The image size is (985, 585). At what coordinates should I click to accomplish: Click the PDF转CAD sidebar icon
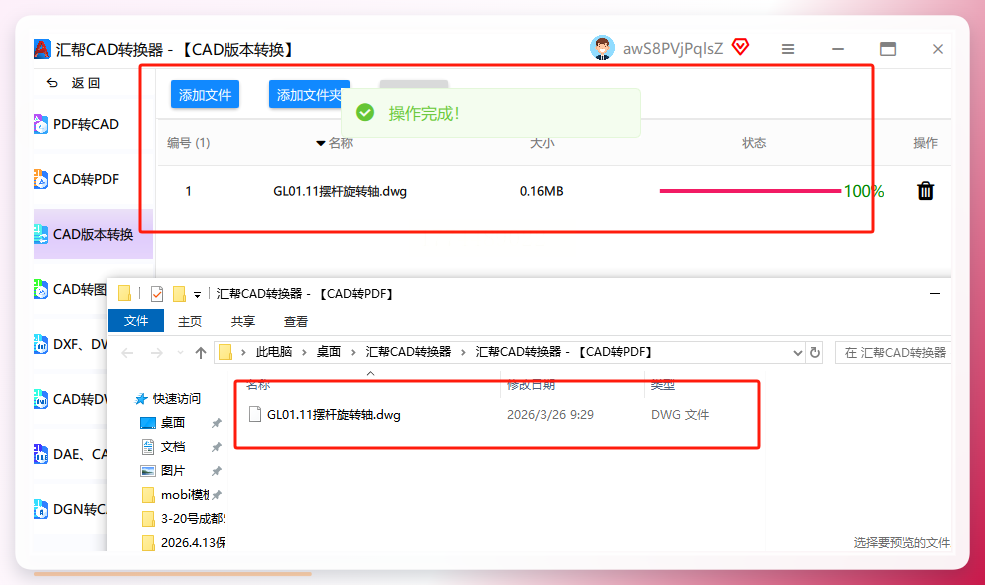[x=41, y=124]
